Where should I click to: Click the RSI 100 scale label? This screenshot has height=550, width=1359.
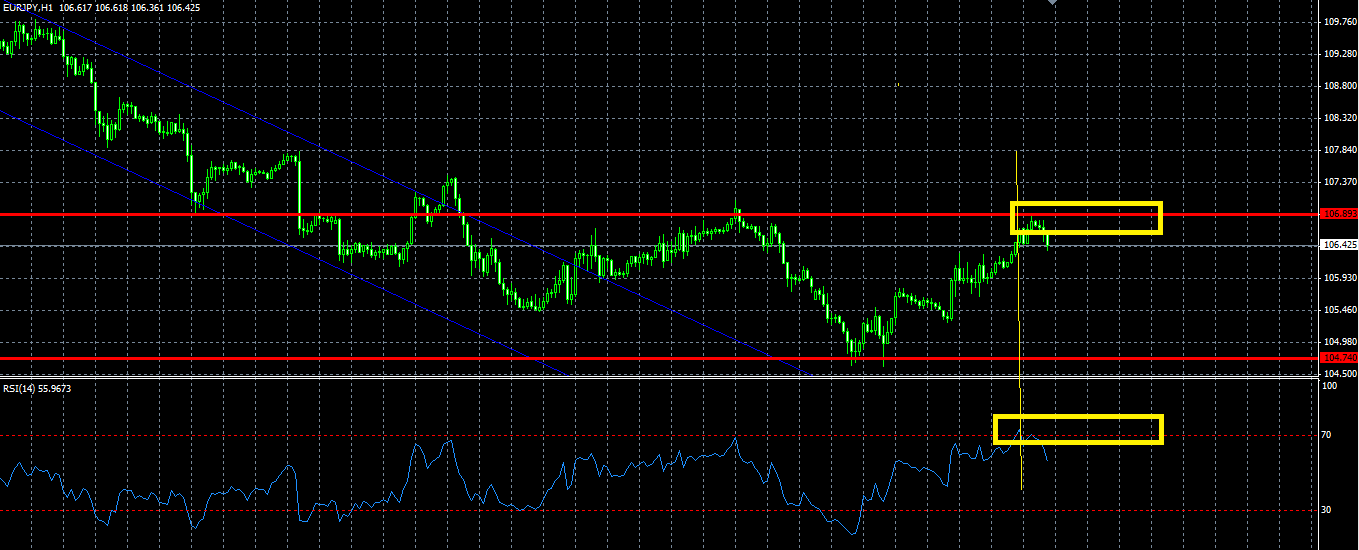click(x=1330, y=385)
